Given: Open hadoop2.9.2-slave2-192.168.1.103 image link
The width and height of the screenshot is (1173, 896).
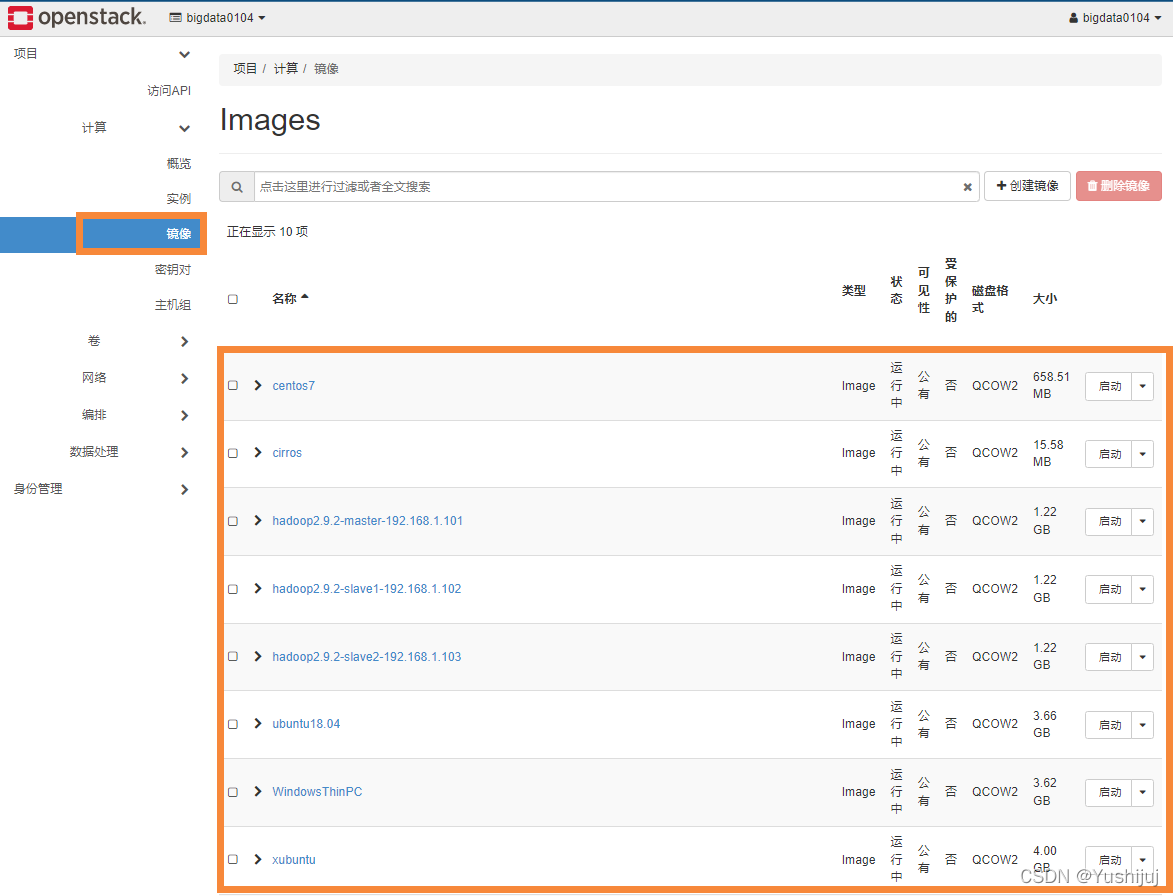Looking at the screenshot, I should tap(367, 657).
